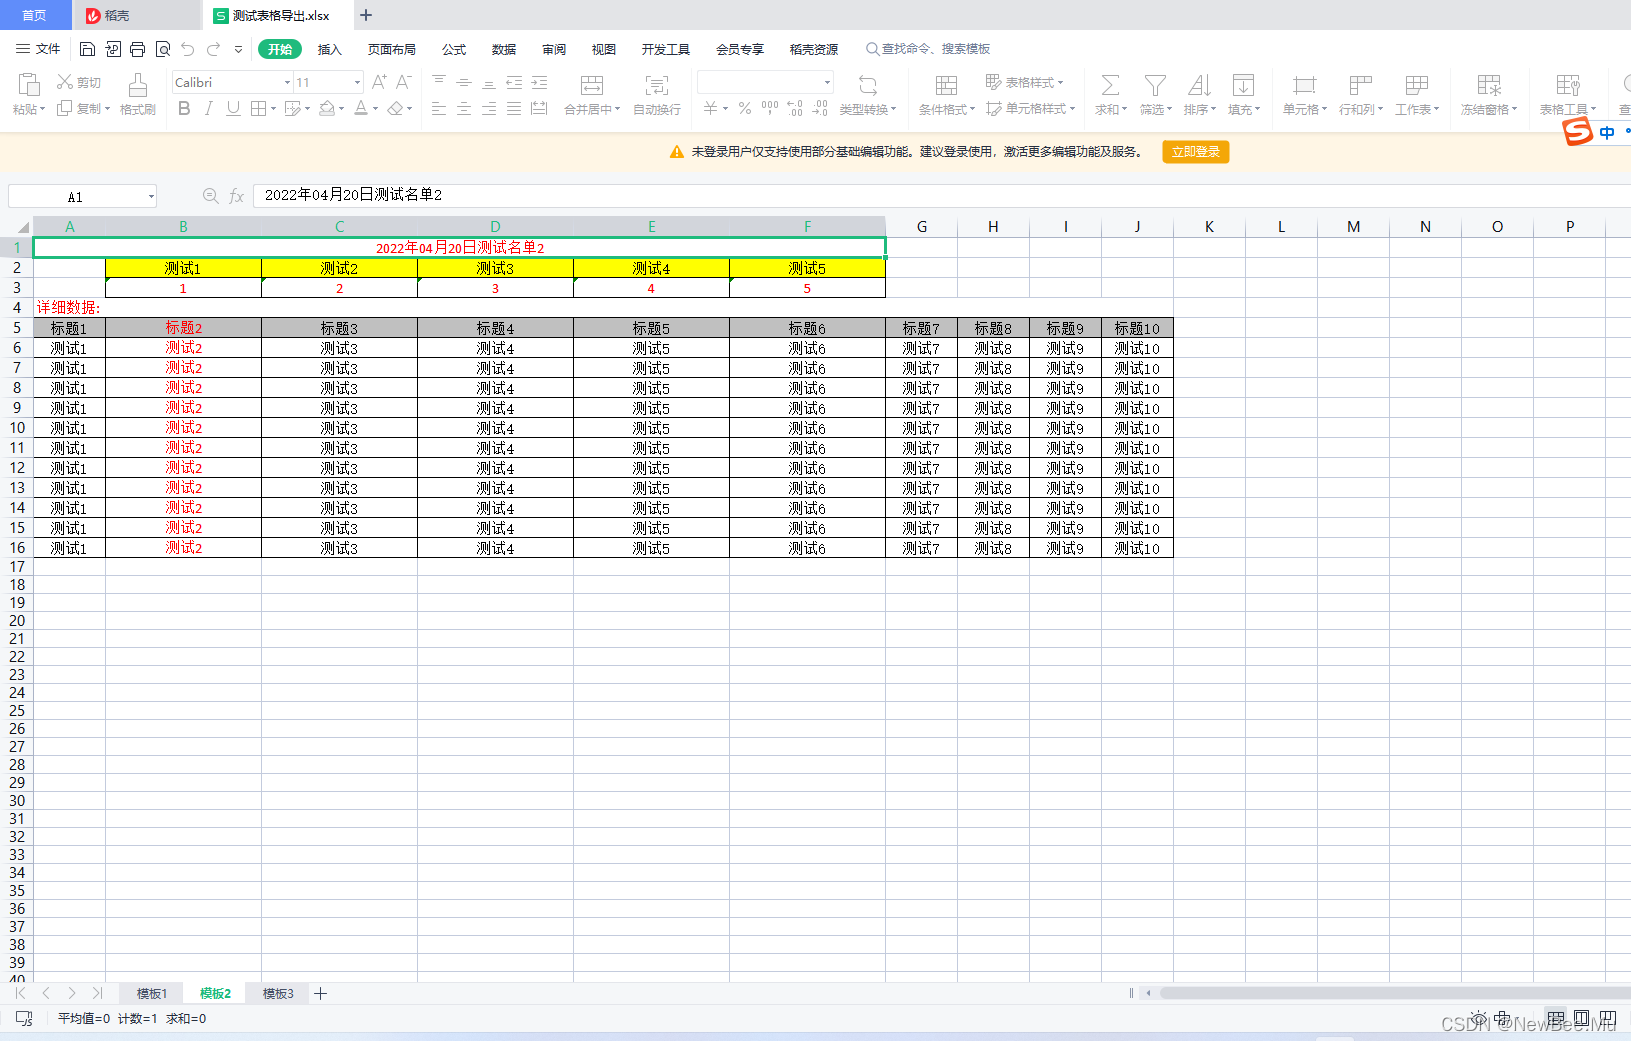Viewport: 1631px width, 1041px height.
Task: Open the font name Calibri dropdown
Action: click(287, 82)
